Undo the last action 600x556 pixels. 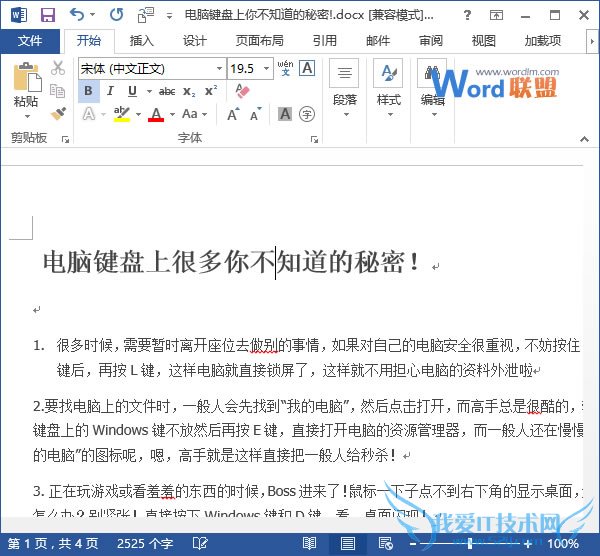point(77,15)
